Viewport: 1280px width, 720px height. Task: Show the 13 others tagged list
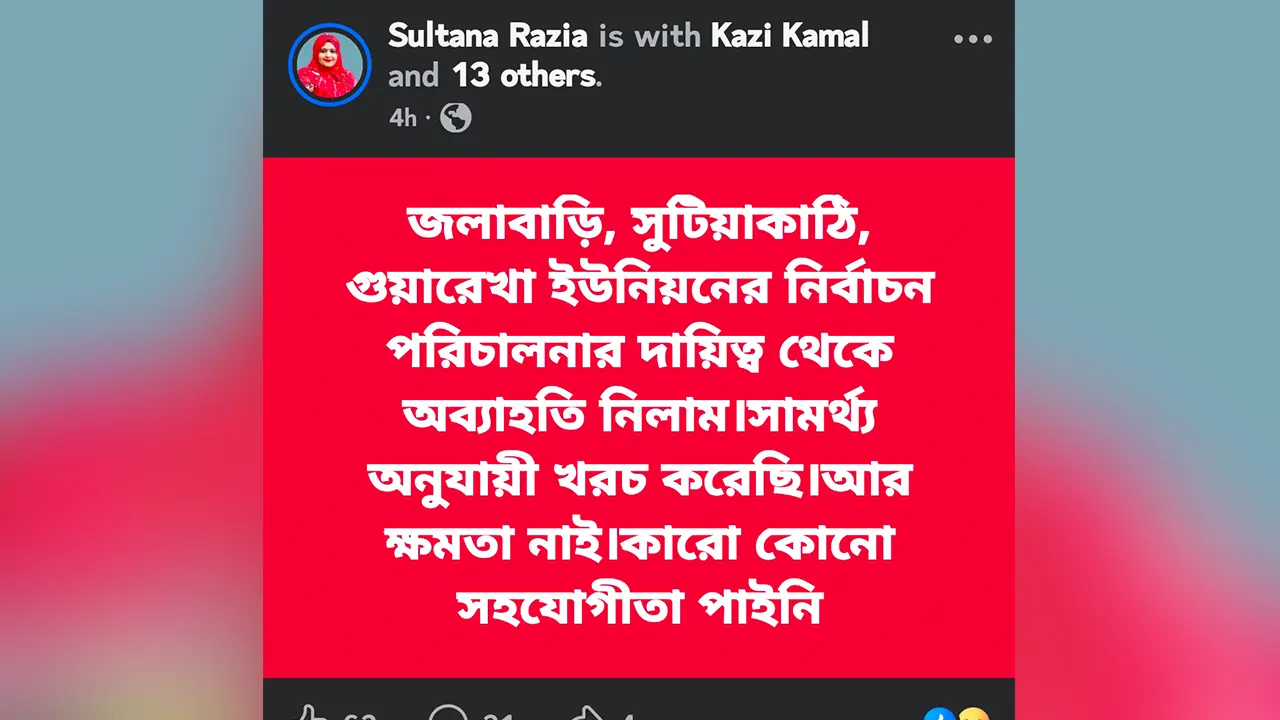click(525, 76)
